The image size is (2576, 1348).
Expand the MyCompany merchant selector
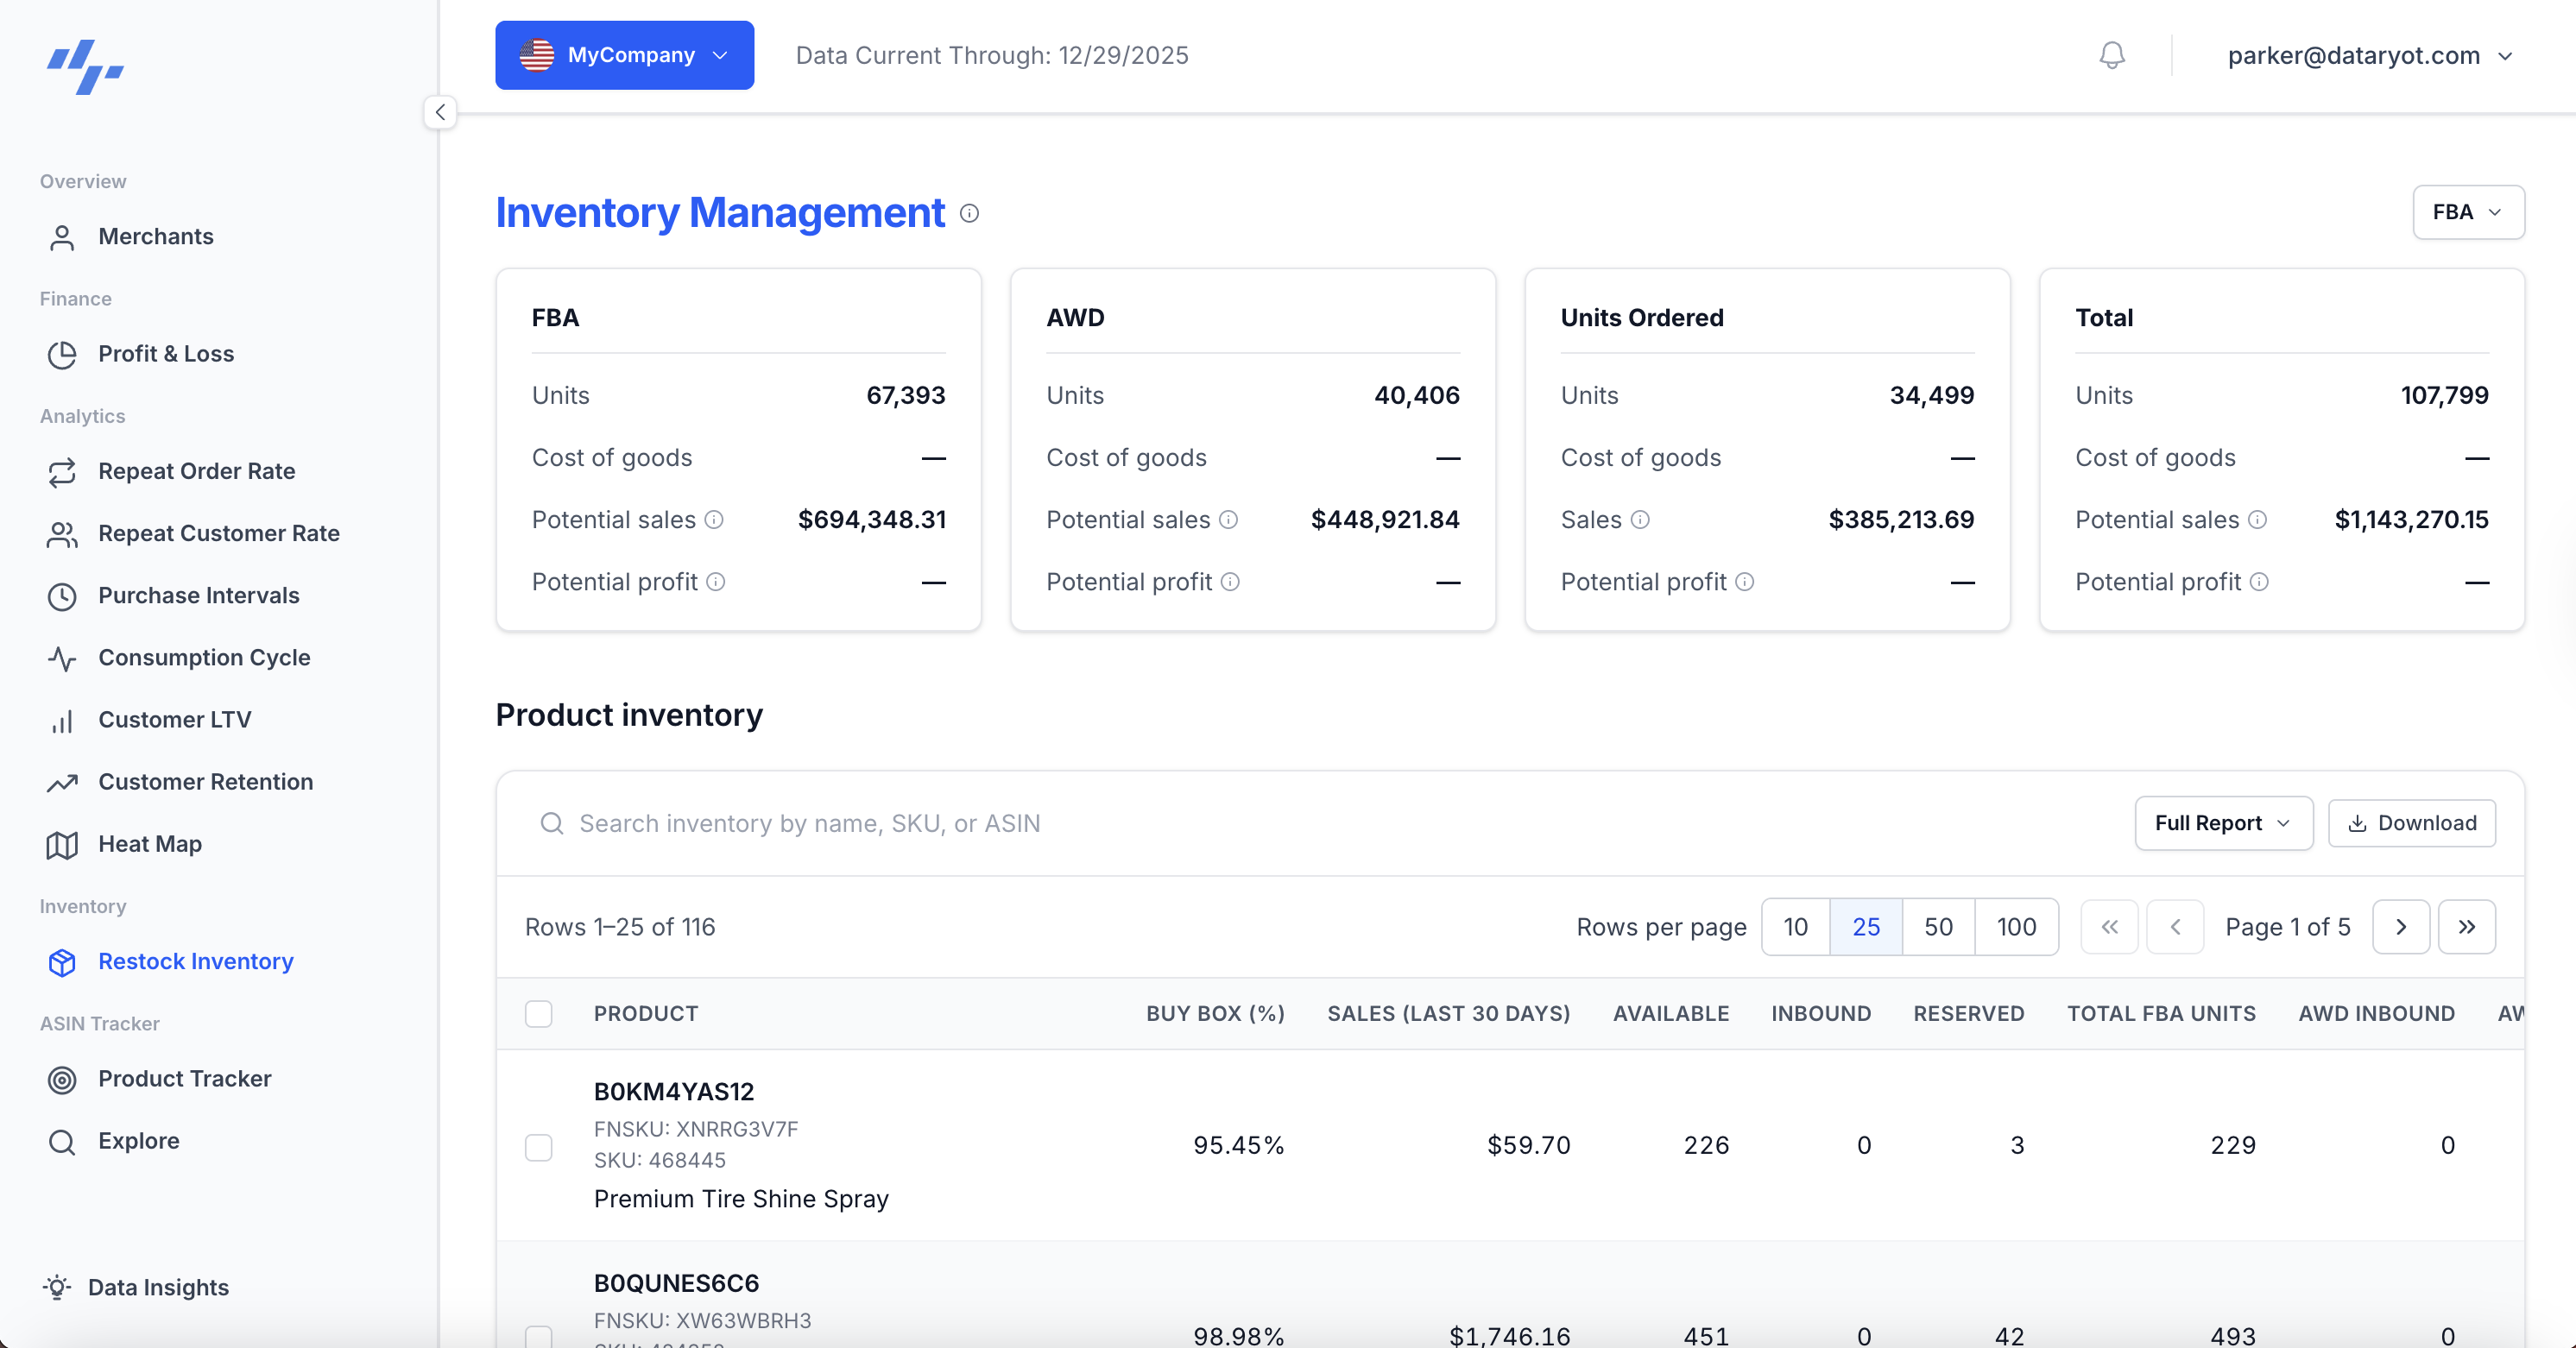(x=623, y=55)
